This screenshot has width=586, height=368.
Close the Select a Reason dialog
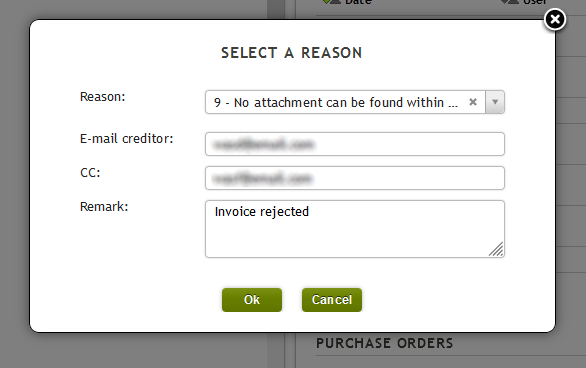(555, 19)
